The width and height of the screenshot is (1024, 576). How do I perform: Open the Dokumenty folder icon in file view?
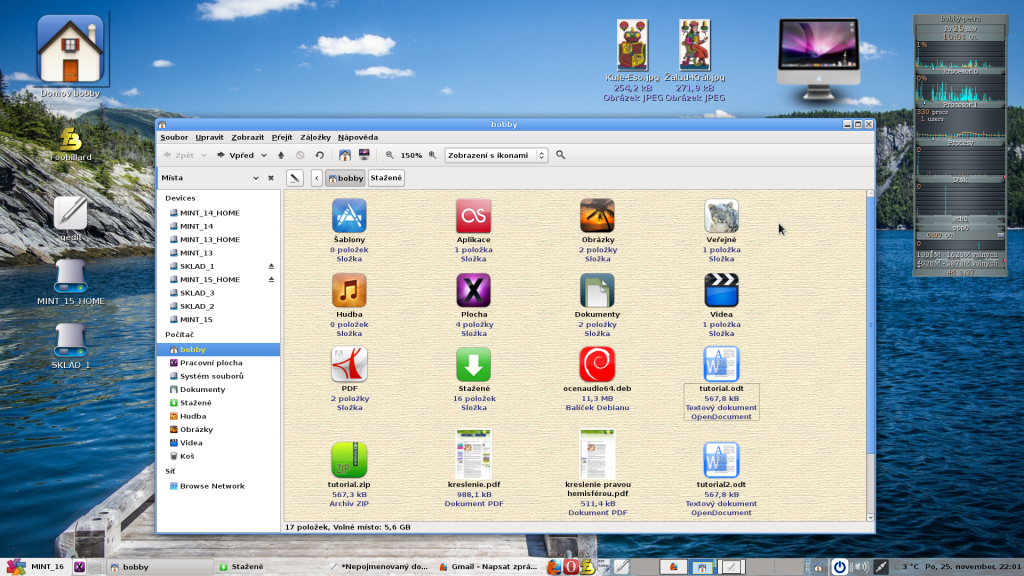pyautogui.click(x=597, y=291)
